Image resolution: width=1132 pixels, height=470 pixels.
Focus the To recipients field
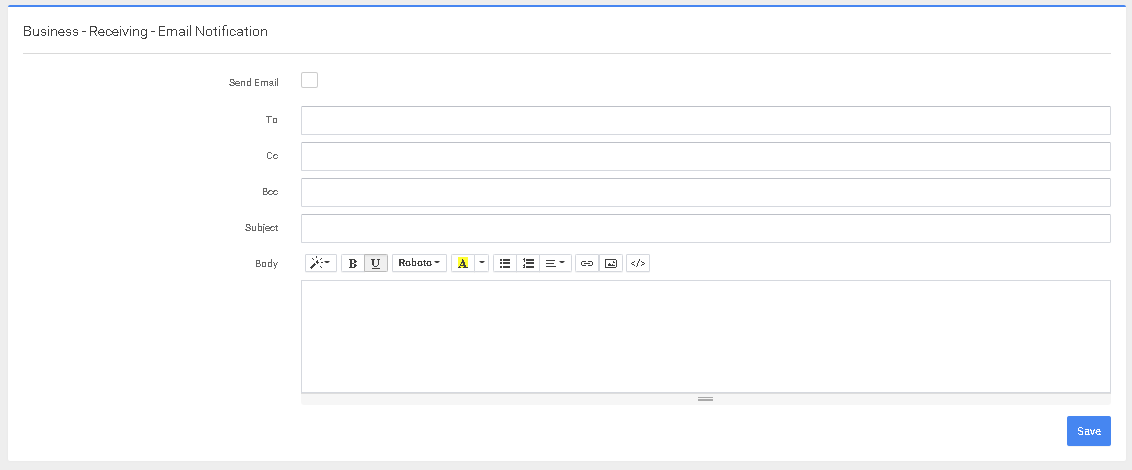tap(705, 120)
